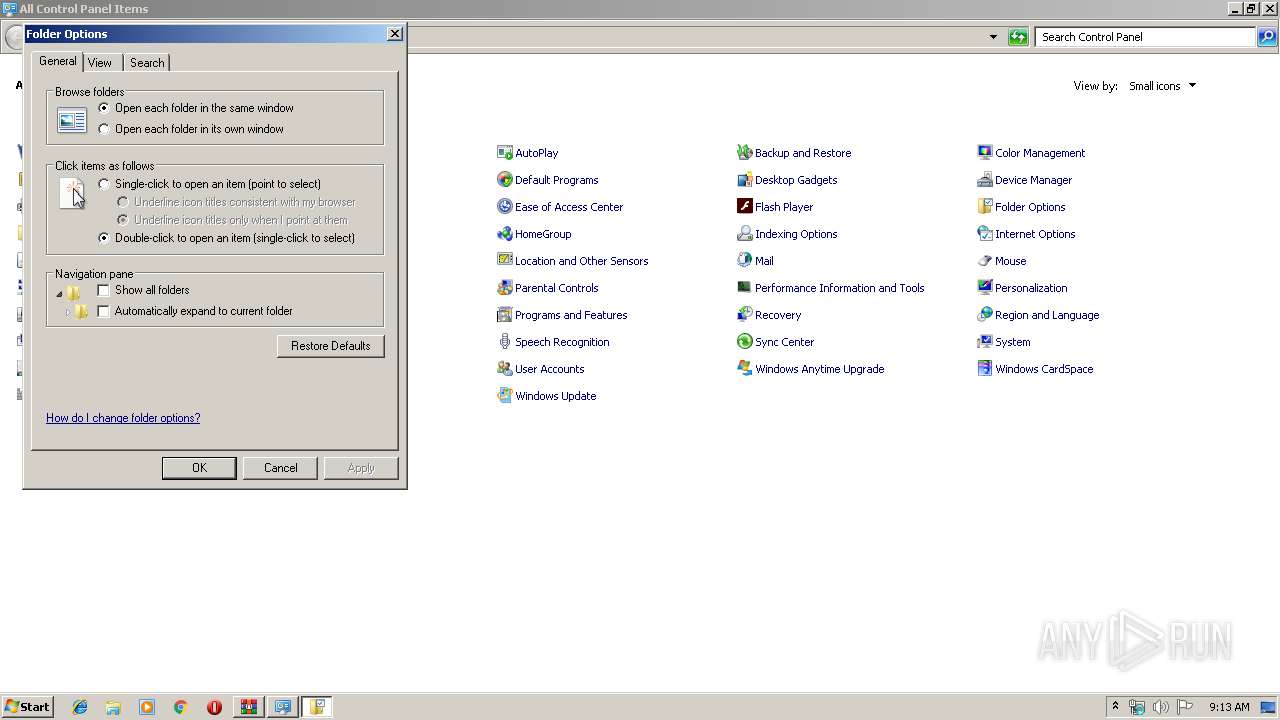
Task: Open Sync Center
Action: coord(775,342)
